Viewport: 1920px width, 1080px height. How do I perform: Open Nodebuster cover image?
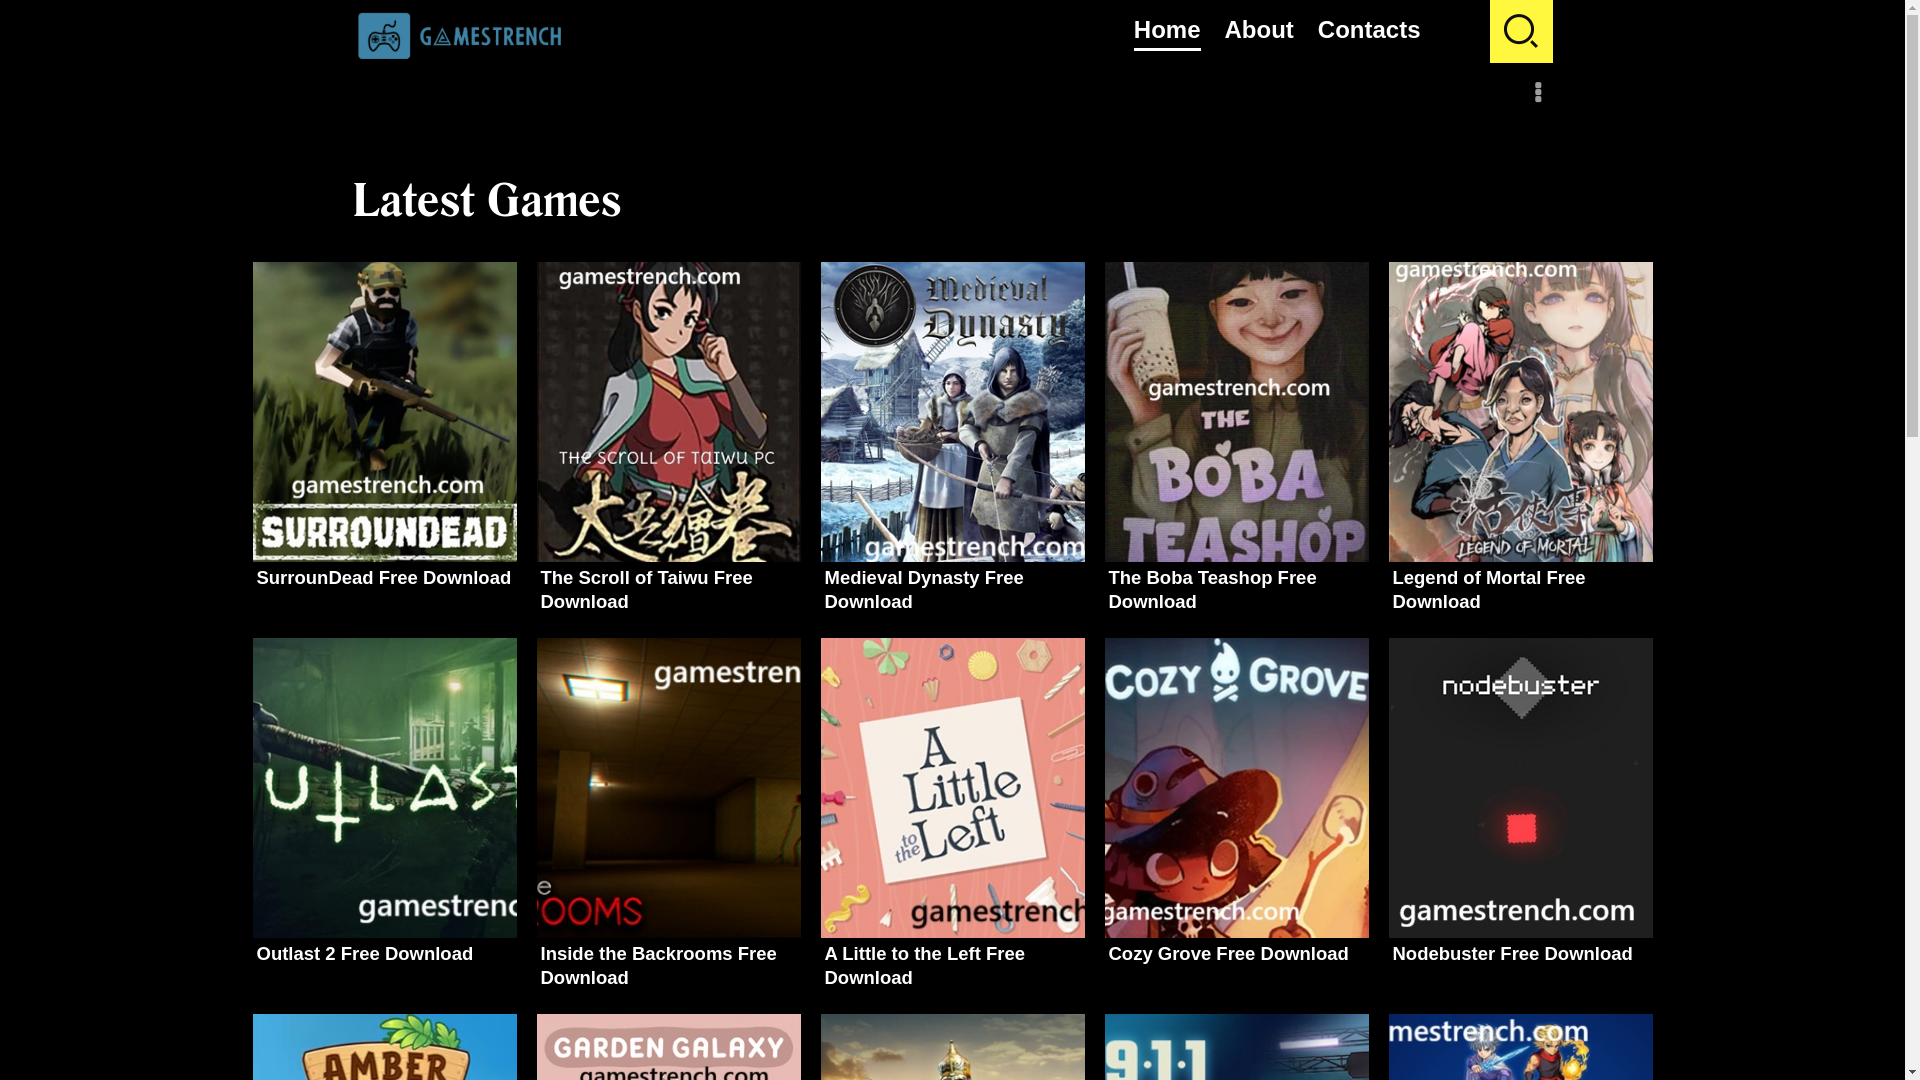coord(1521,788)
